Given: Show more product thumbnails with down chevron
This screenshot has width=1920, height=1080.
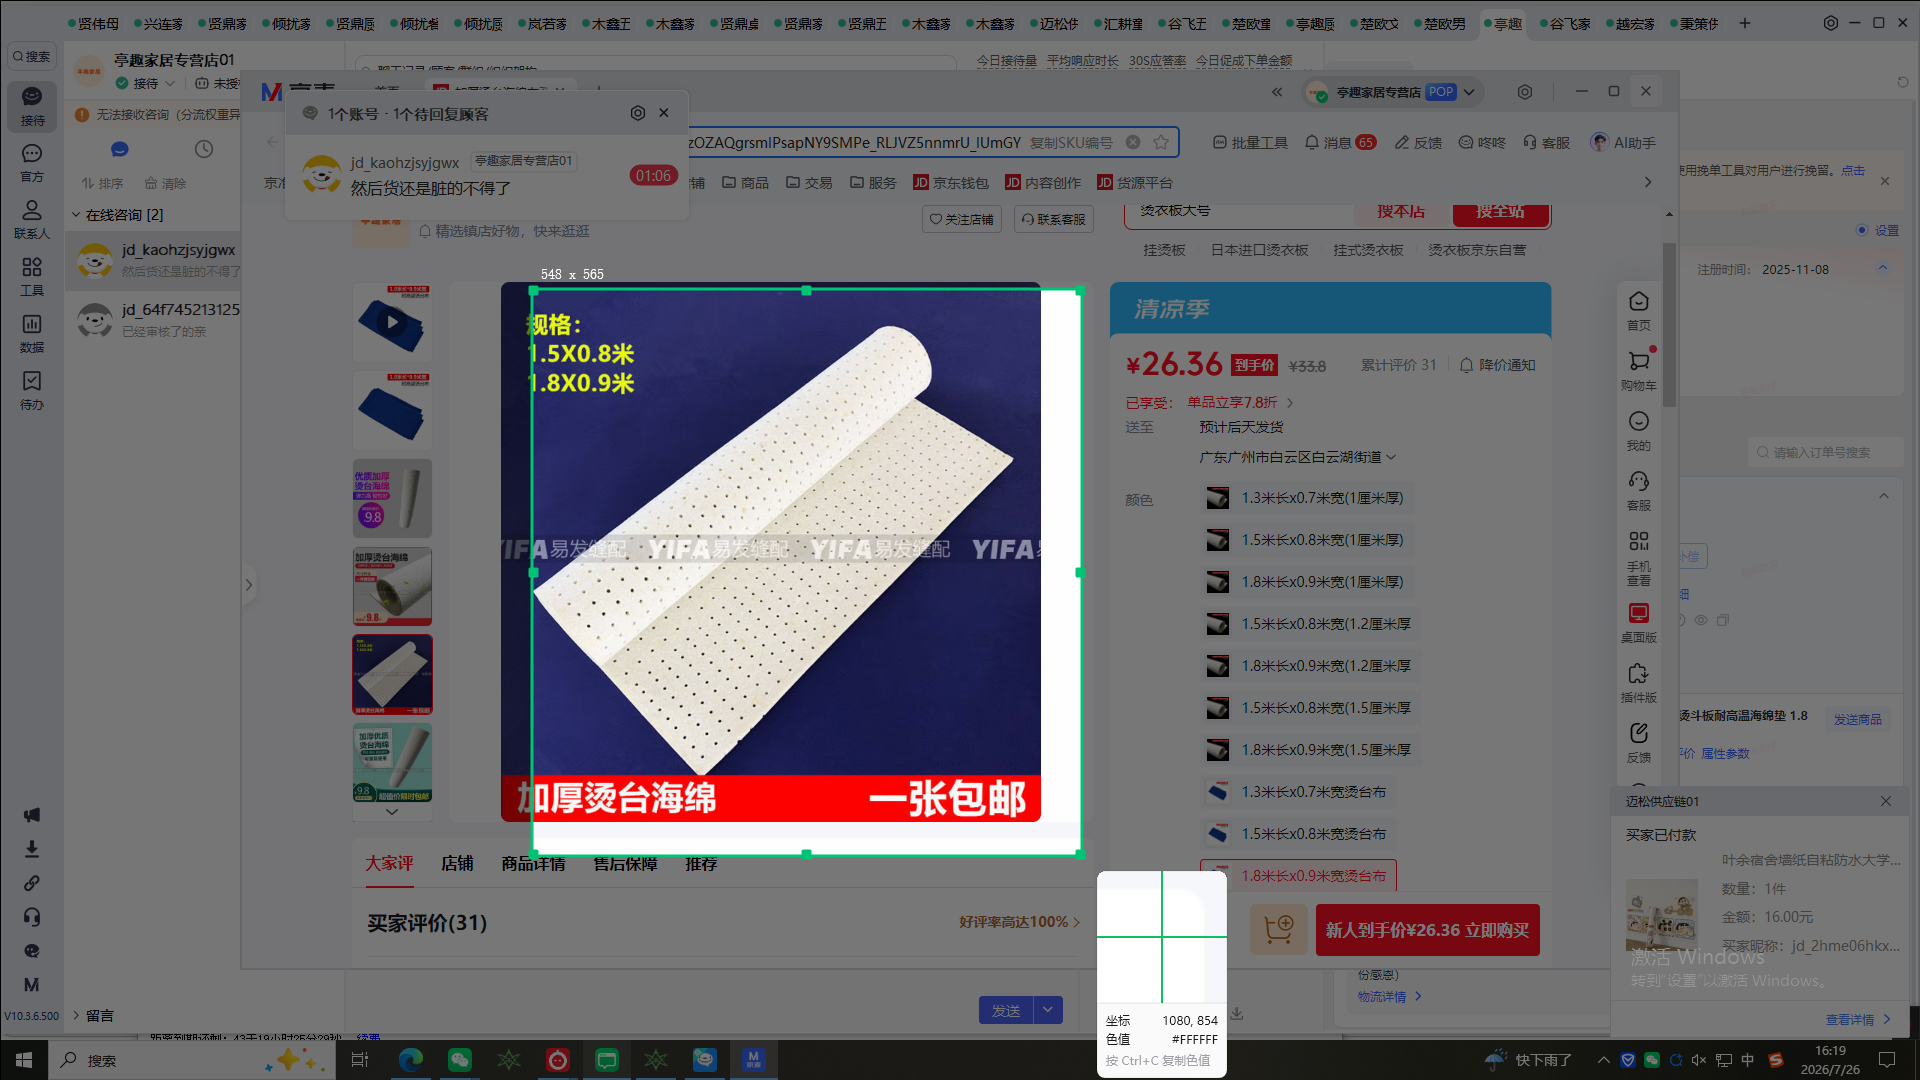Looking at the screenshot, I should pos(392,812).
